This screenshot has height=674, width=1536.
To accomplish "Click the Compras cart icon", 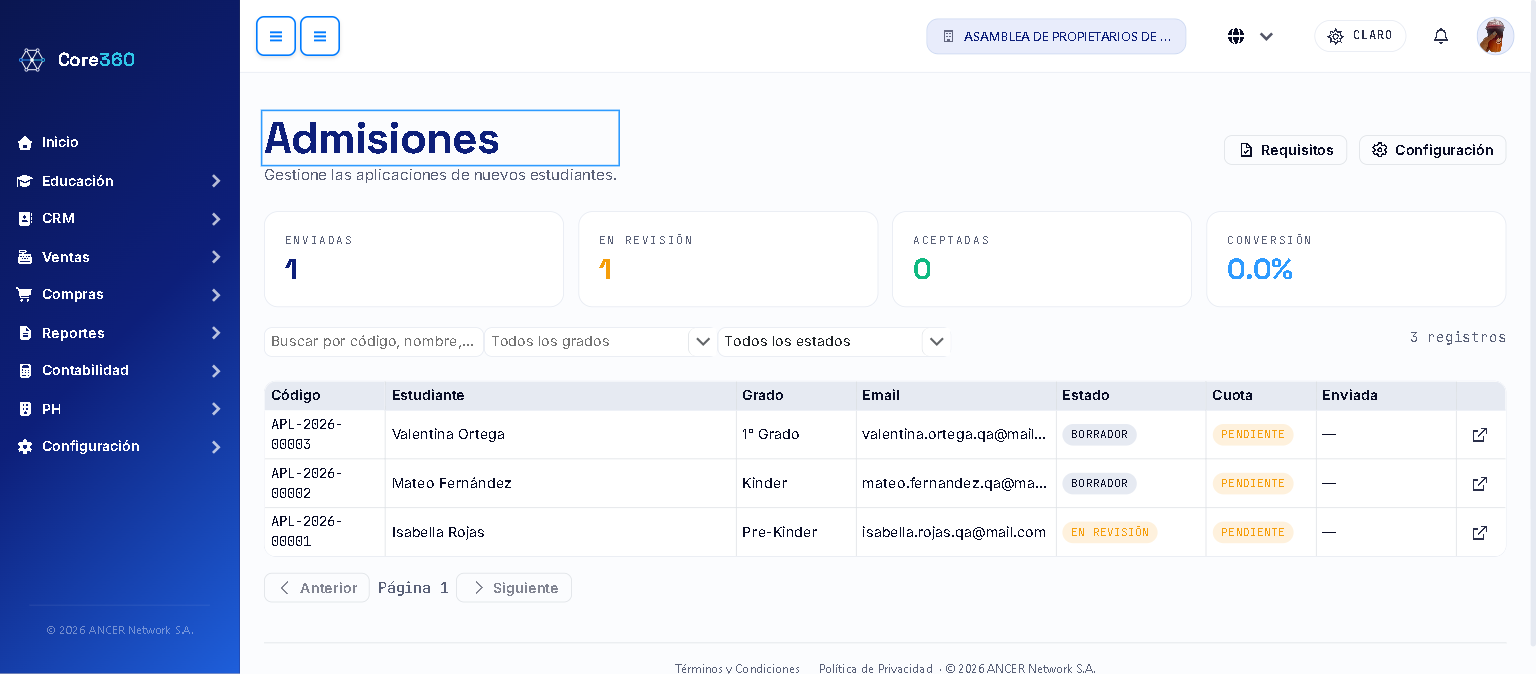I will [25, 294].
